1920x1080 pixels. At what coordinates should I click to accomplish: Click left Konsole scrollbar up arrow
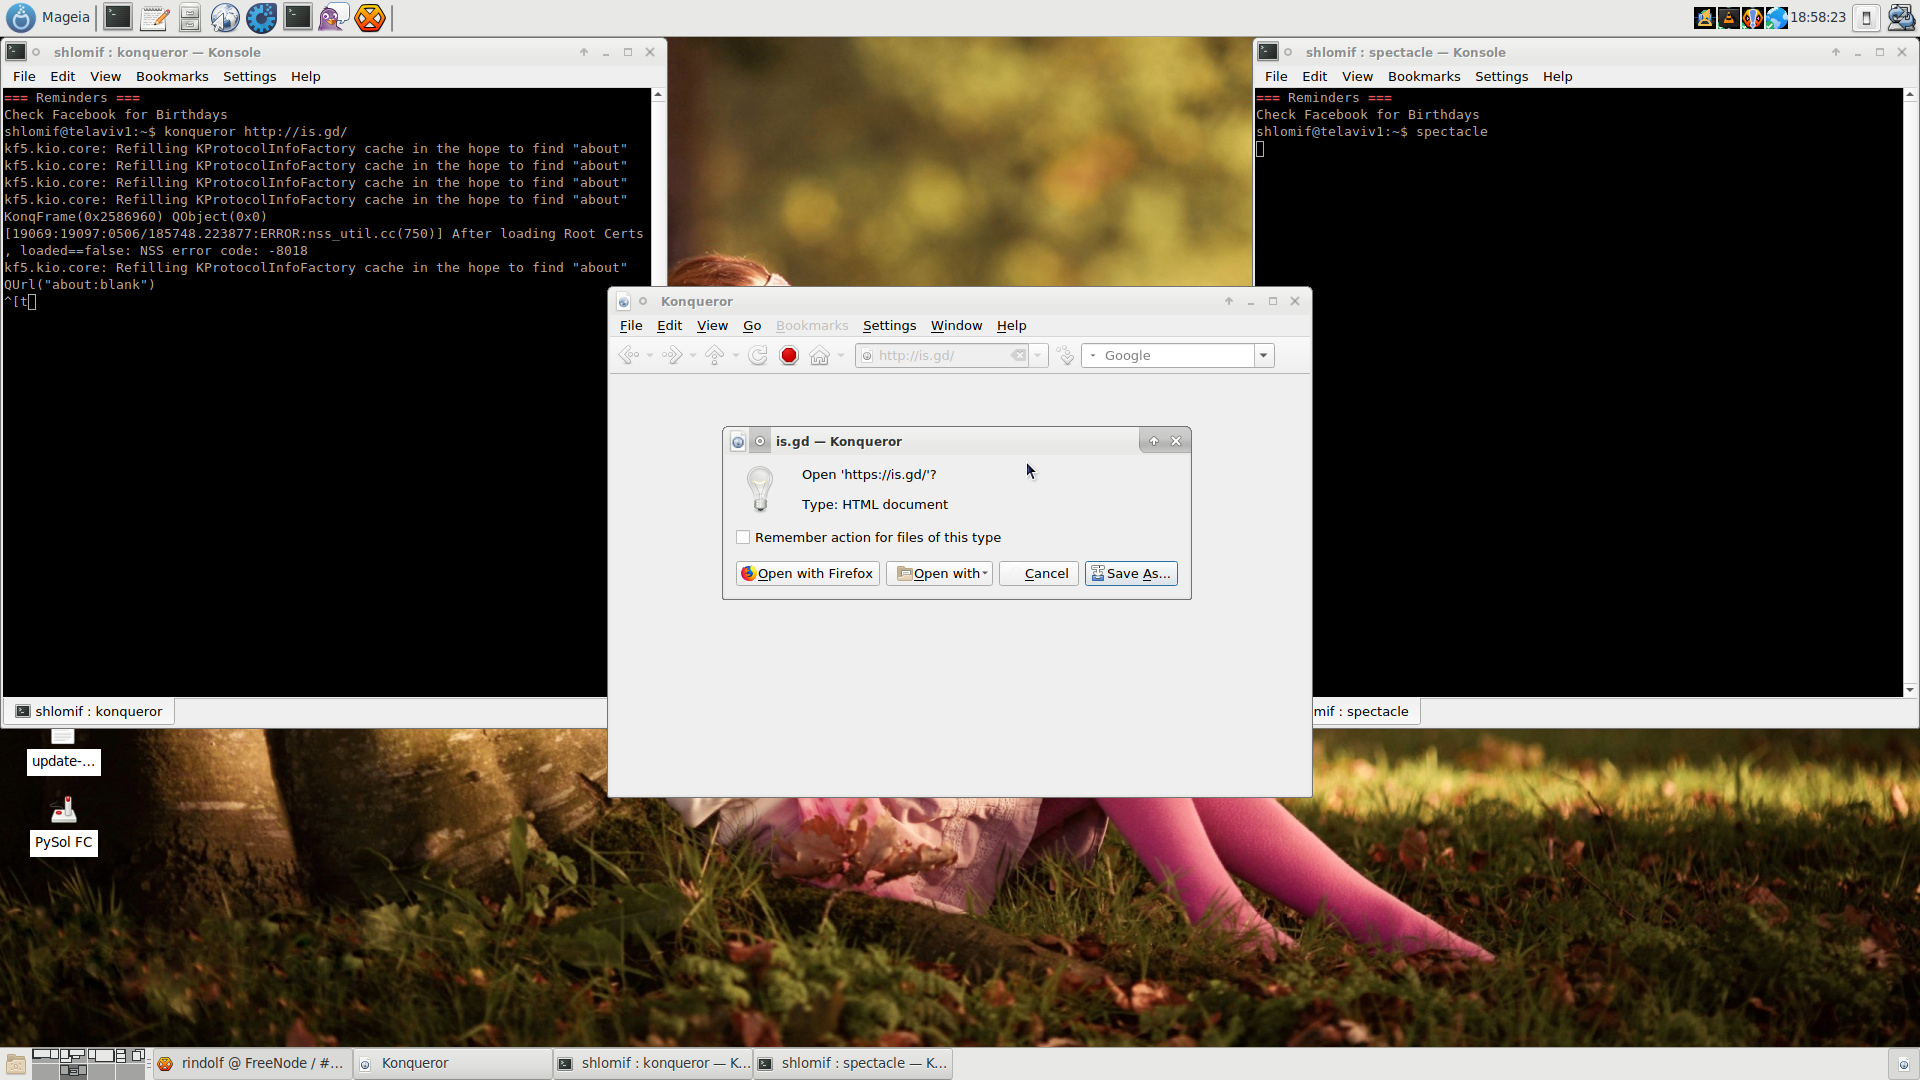pyautogui.click(x=658, y=95)
